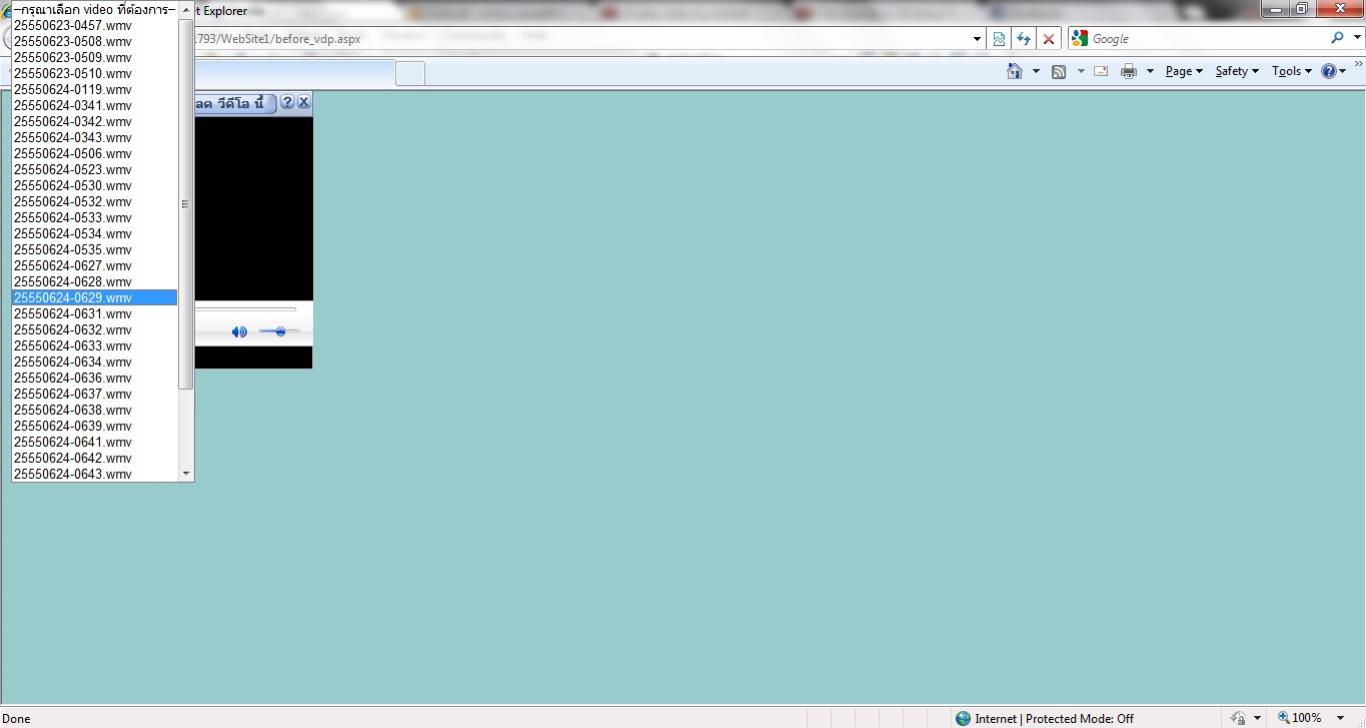Image resolution: width=1366 pixels, height=728 pixels.
Task: Select 25550623-0457.wmv from the list
Action: tap(95, 25)
